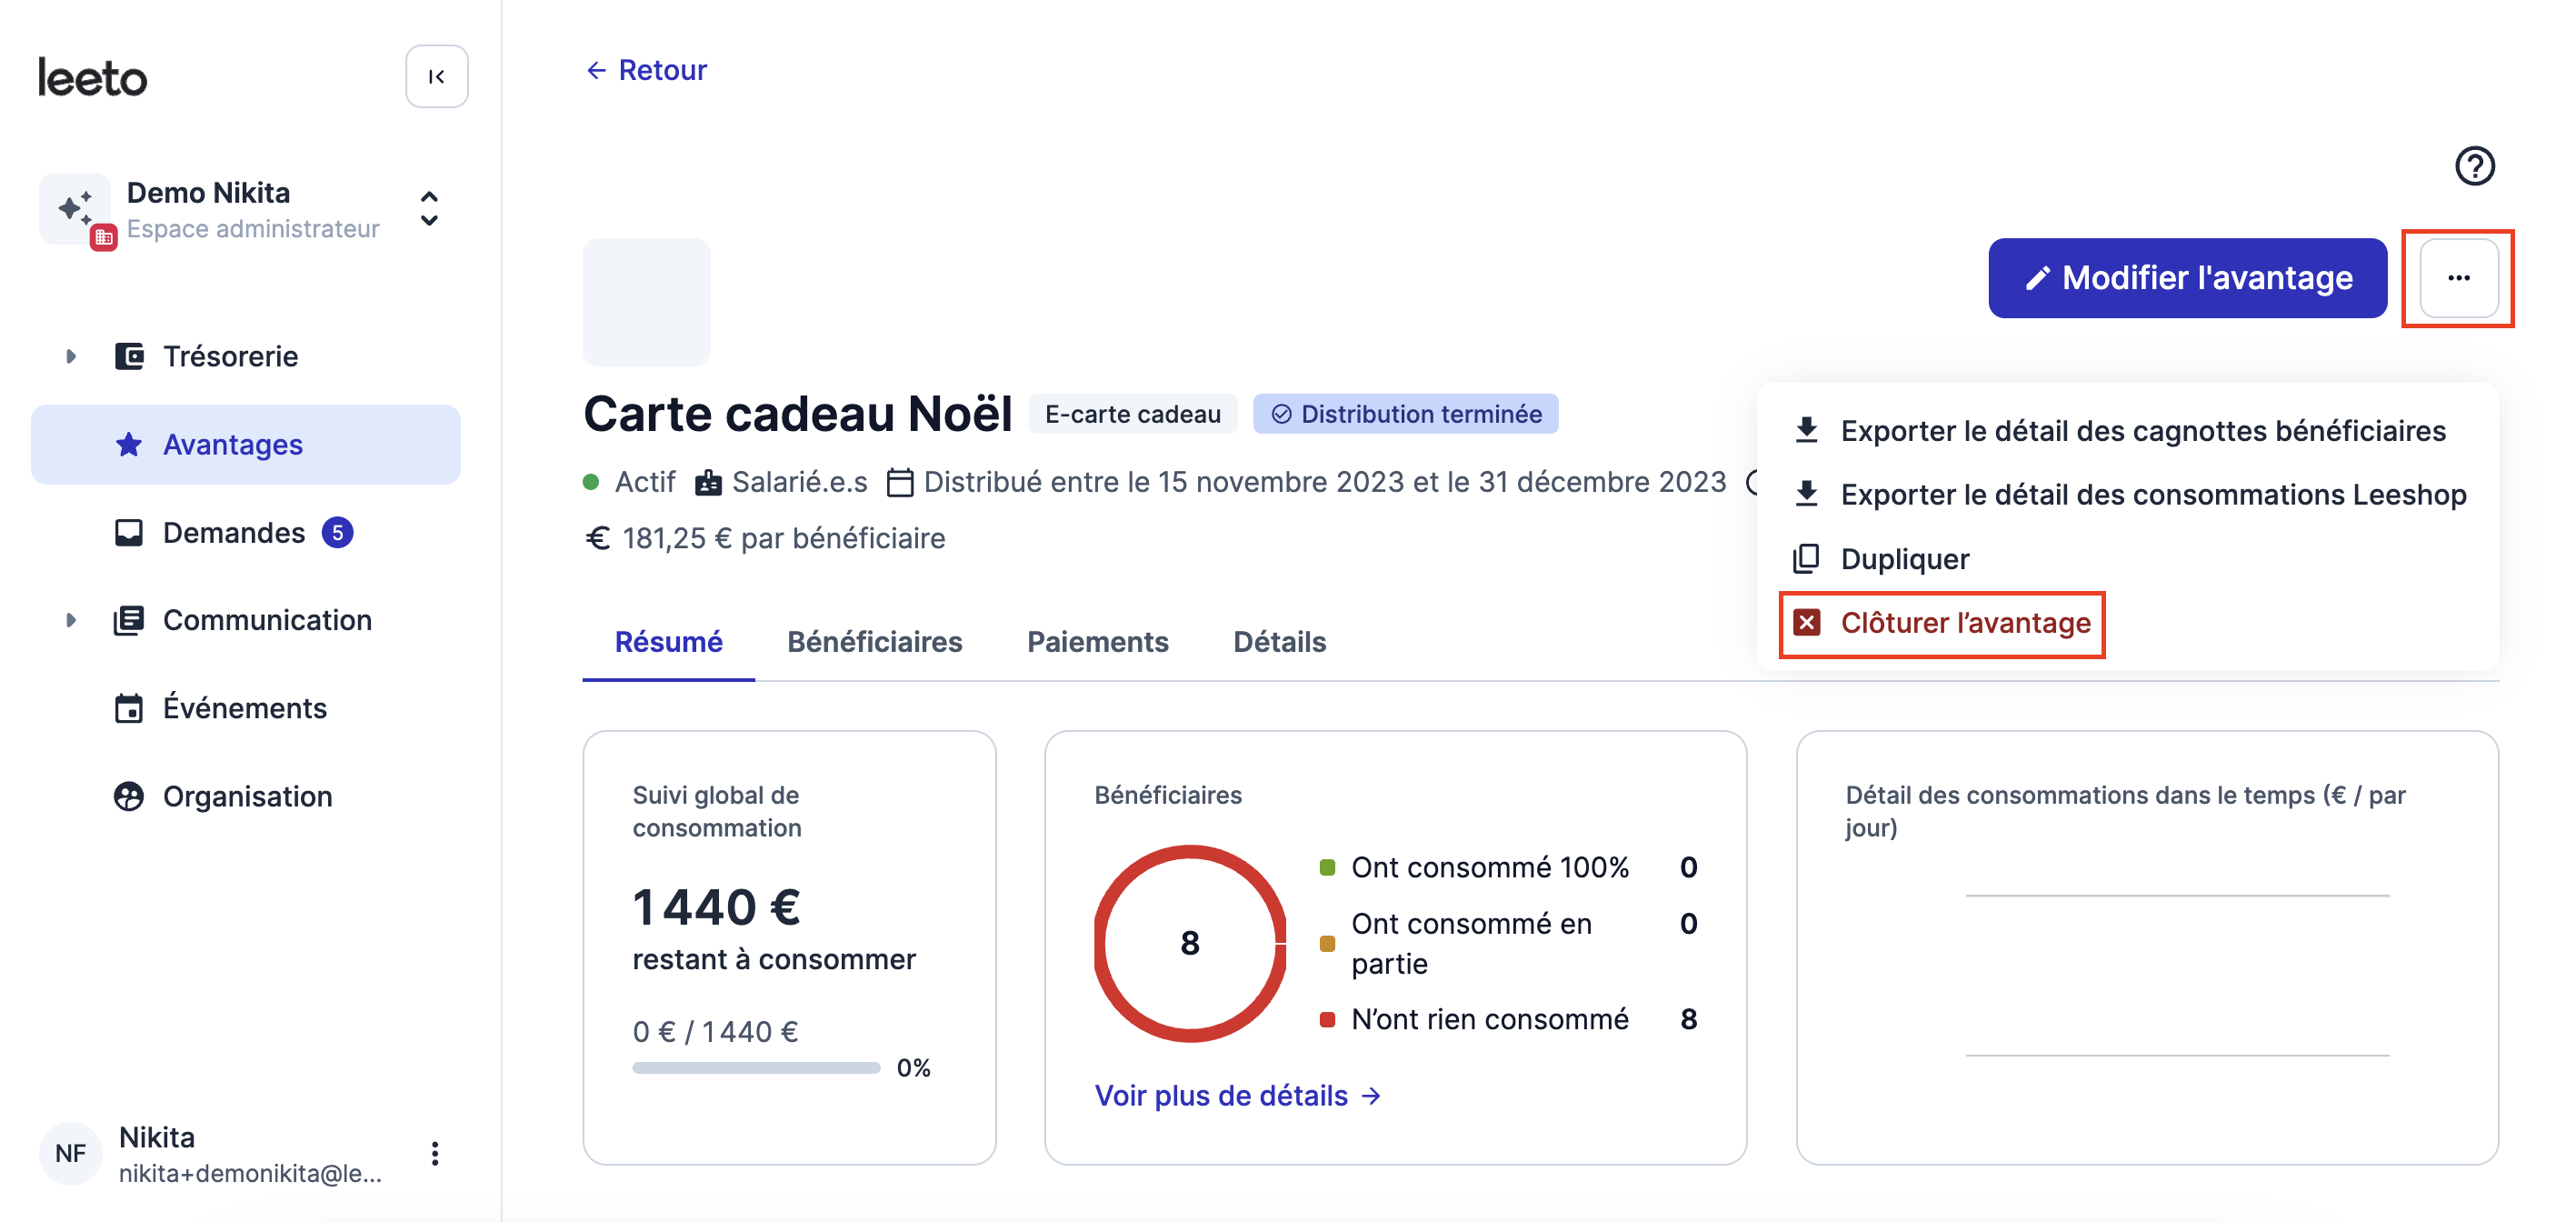Image resolution: width=2576 pixels, height=1222 pixels.
Task: Switch to the Détails tab
Action: click(1279, 642)
